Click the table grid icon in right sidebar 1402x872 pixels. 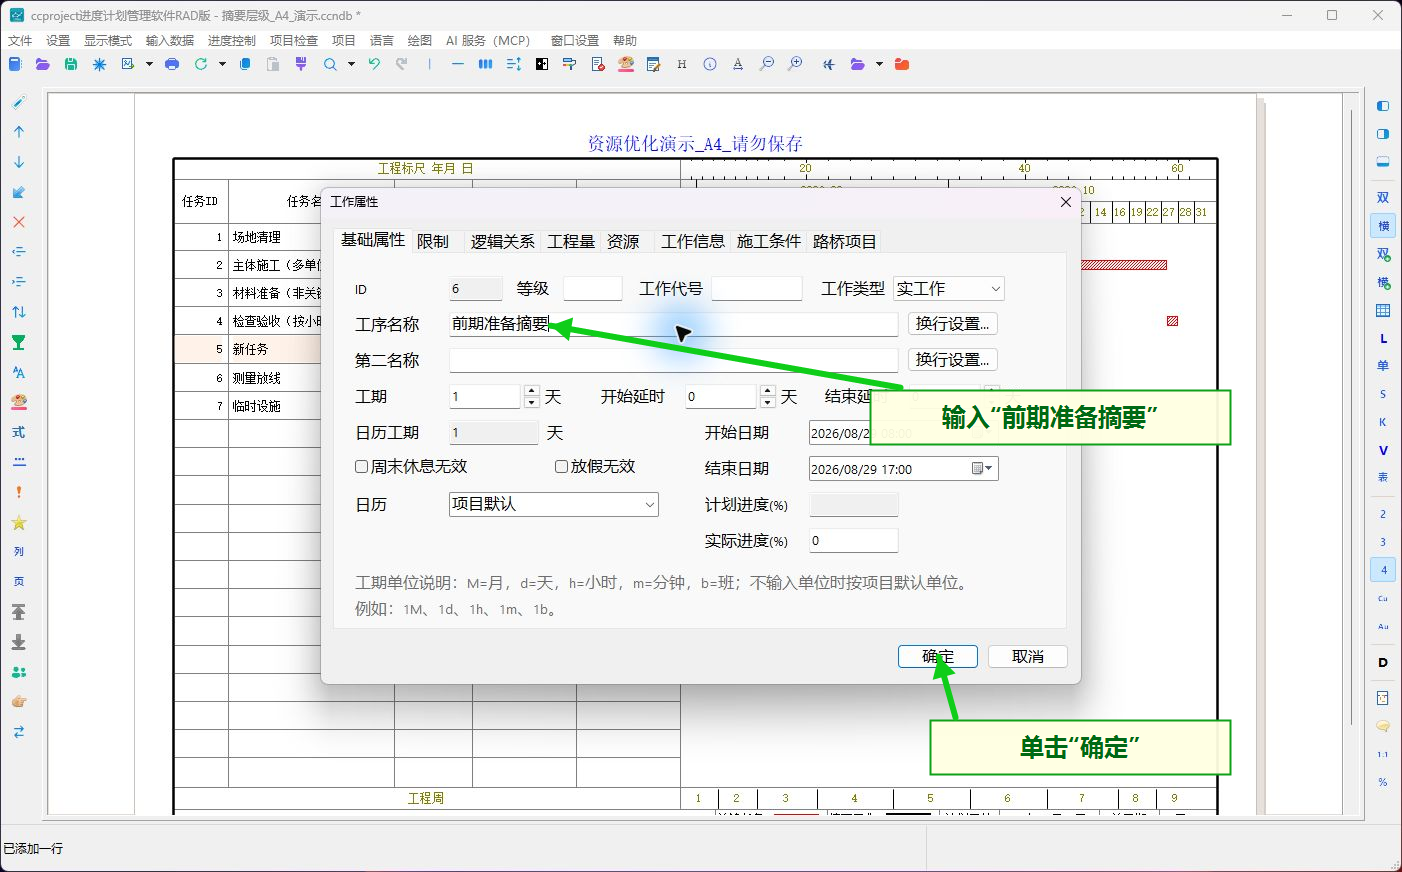[x=1383, y=310]
